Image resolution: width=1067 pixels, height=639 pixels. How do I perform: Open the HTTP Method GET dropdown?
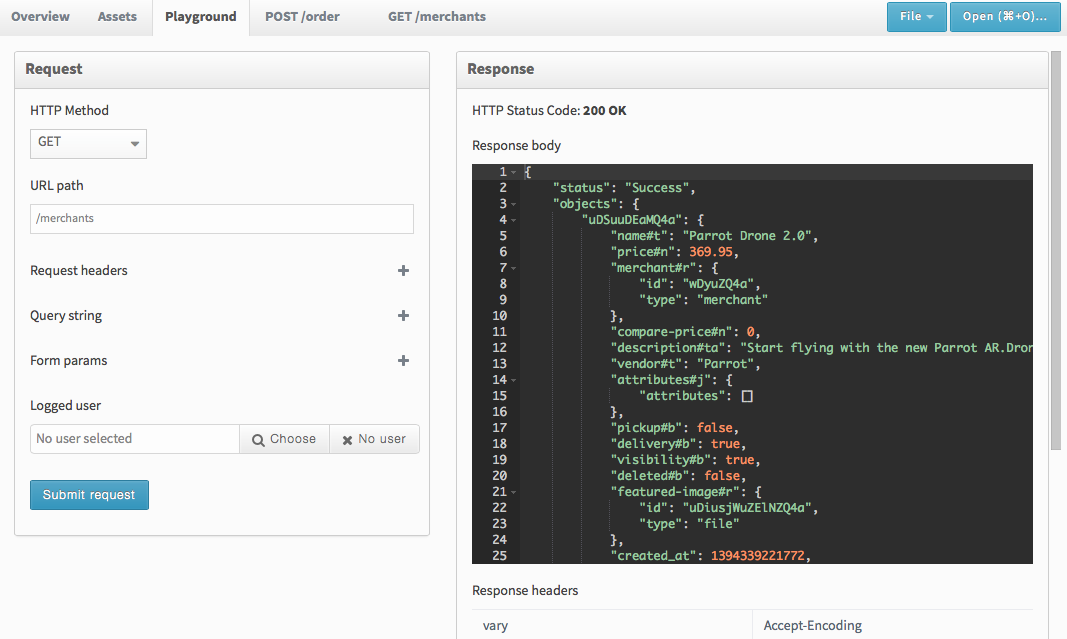88,144
